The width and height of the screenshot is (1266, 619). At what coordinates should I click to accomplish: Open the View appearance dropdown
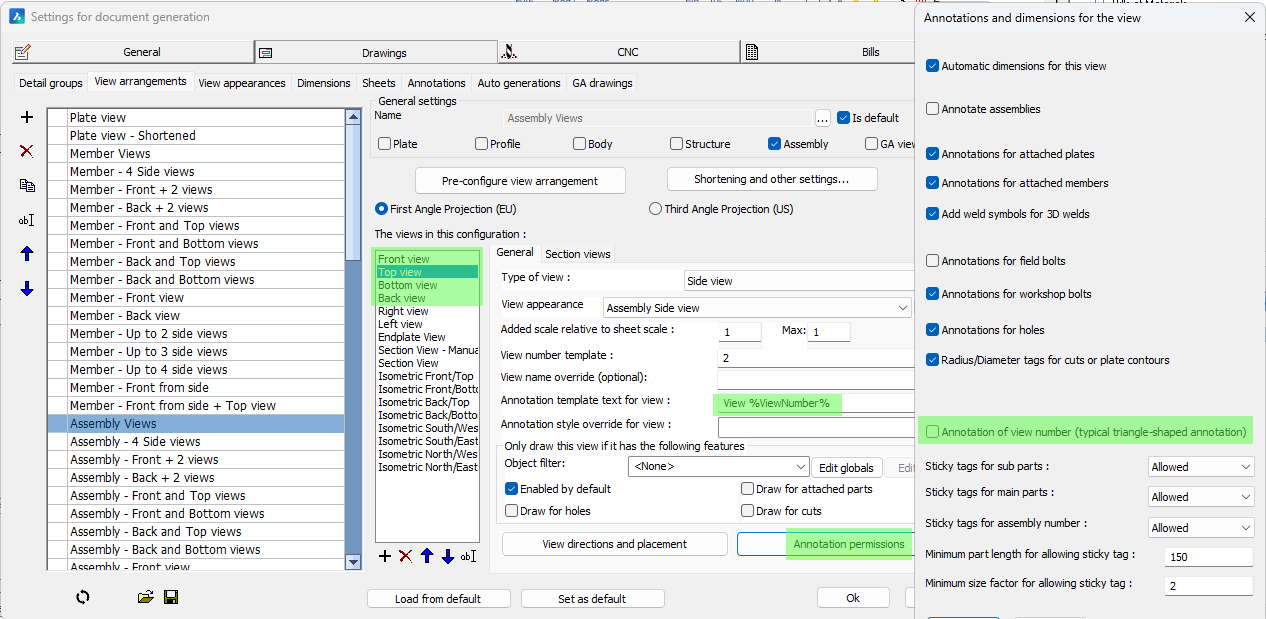(x=903, y=307)
